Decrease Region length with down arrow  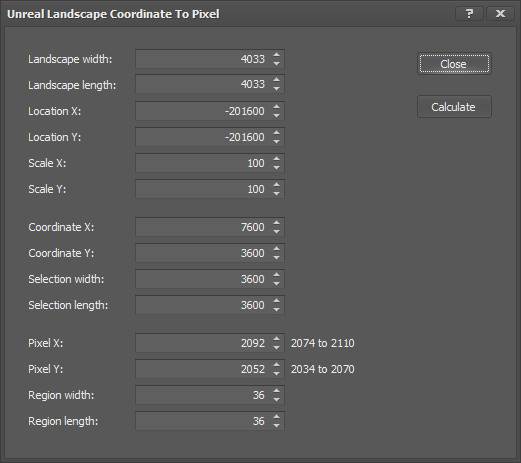click(x=276, y=425)
